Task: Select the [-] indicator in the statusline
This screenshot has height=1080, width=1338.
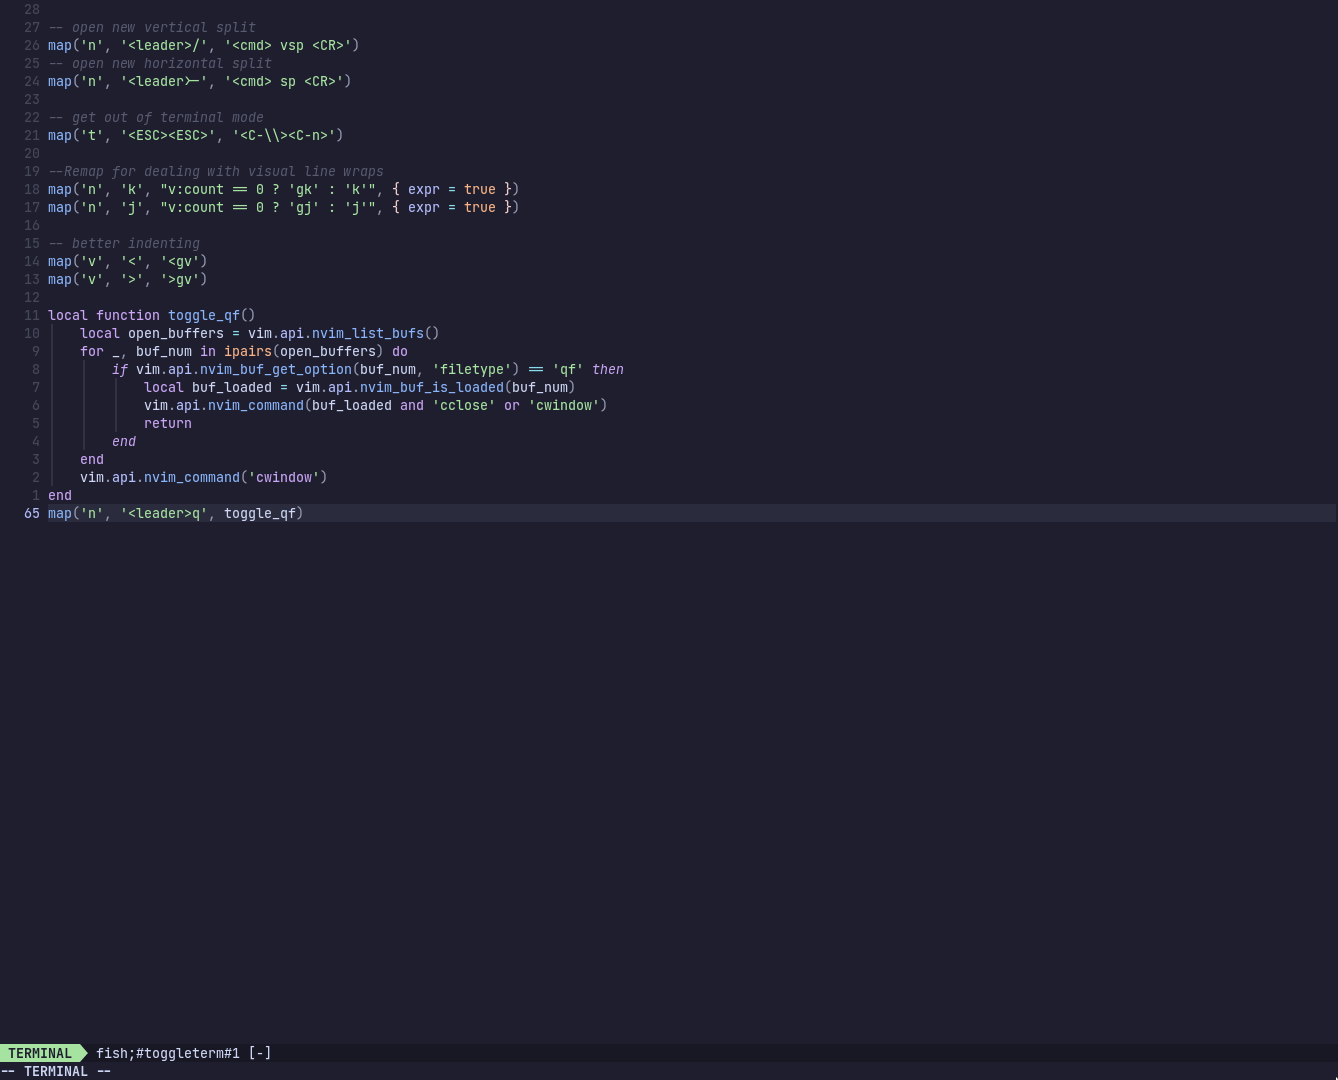Action: (259, 1053)
